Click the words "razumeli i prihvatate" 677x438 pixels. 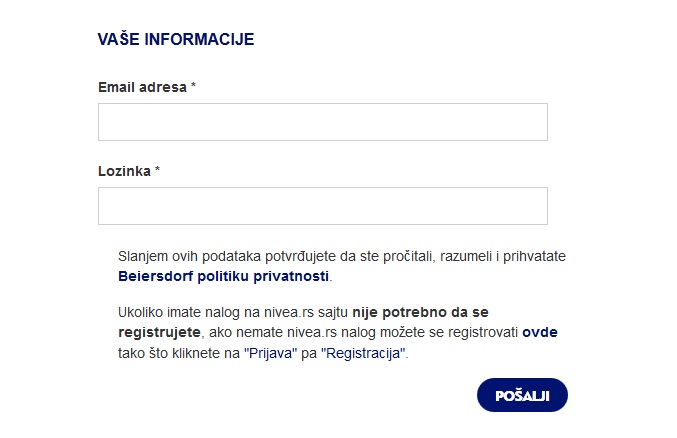coord(503,256)
